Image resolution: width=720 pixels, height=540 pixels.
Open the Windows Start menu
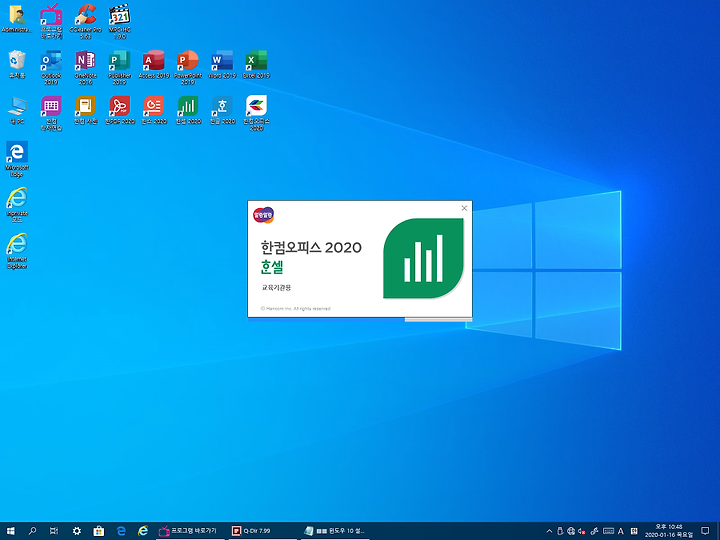coord(11,531)
